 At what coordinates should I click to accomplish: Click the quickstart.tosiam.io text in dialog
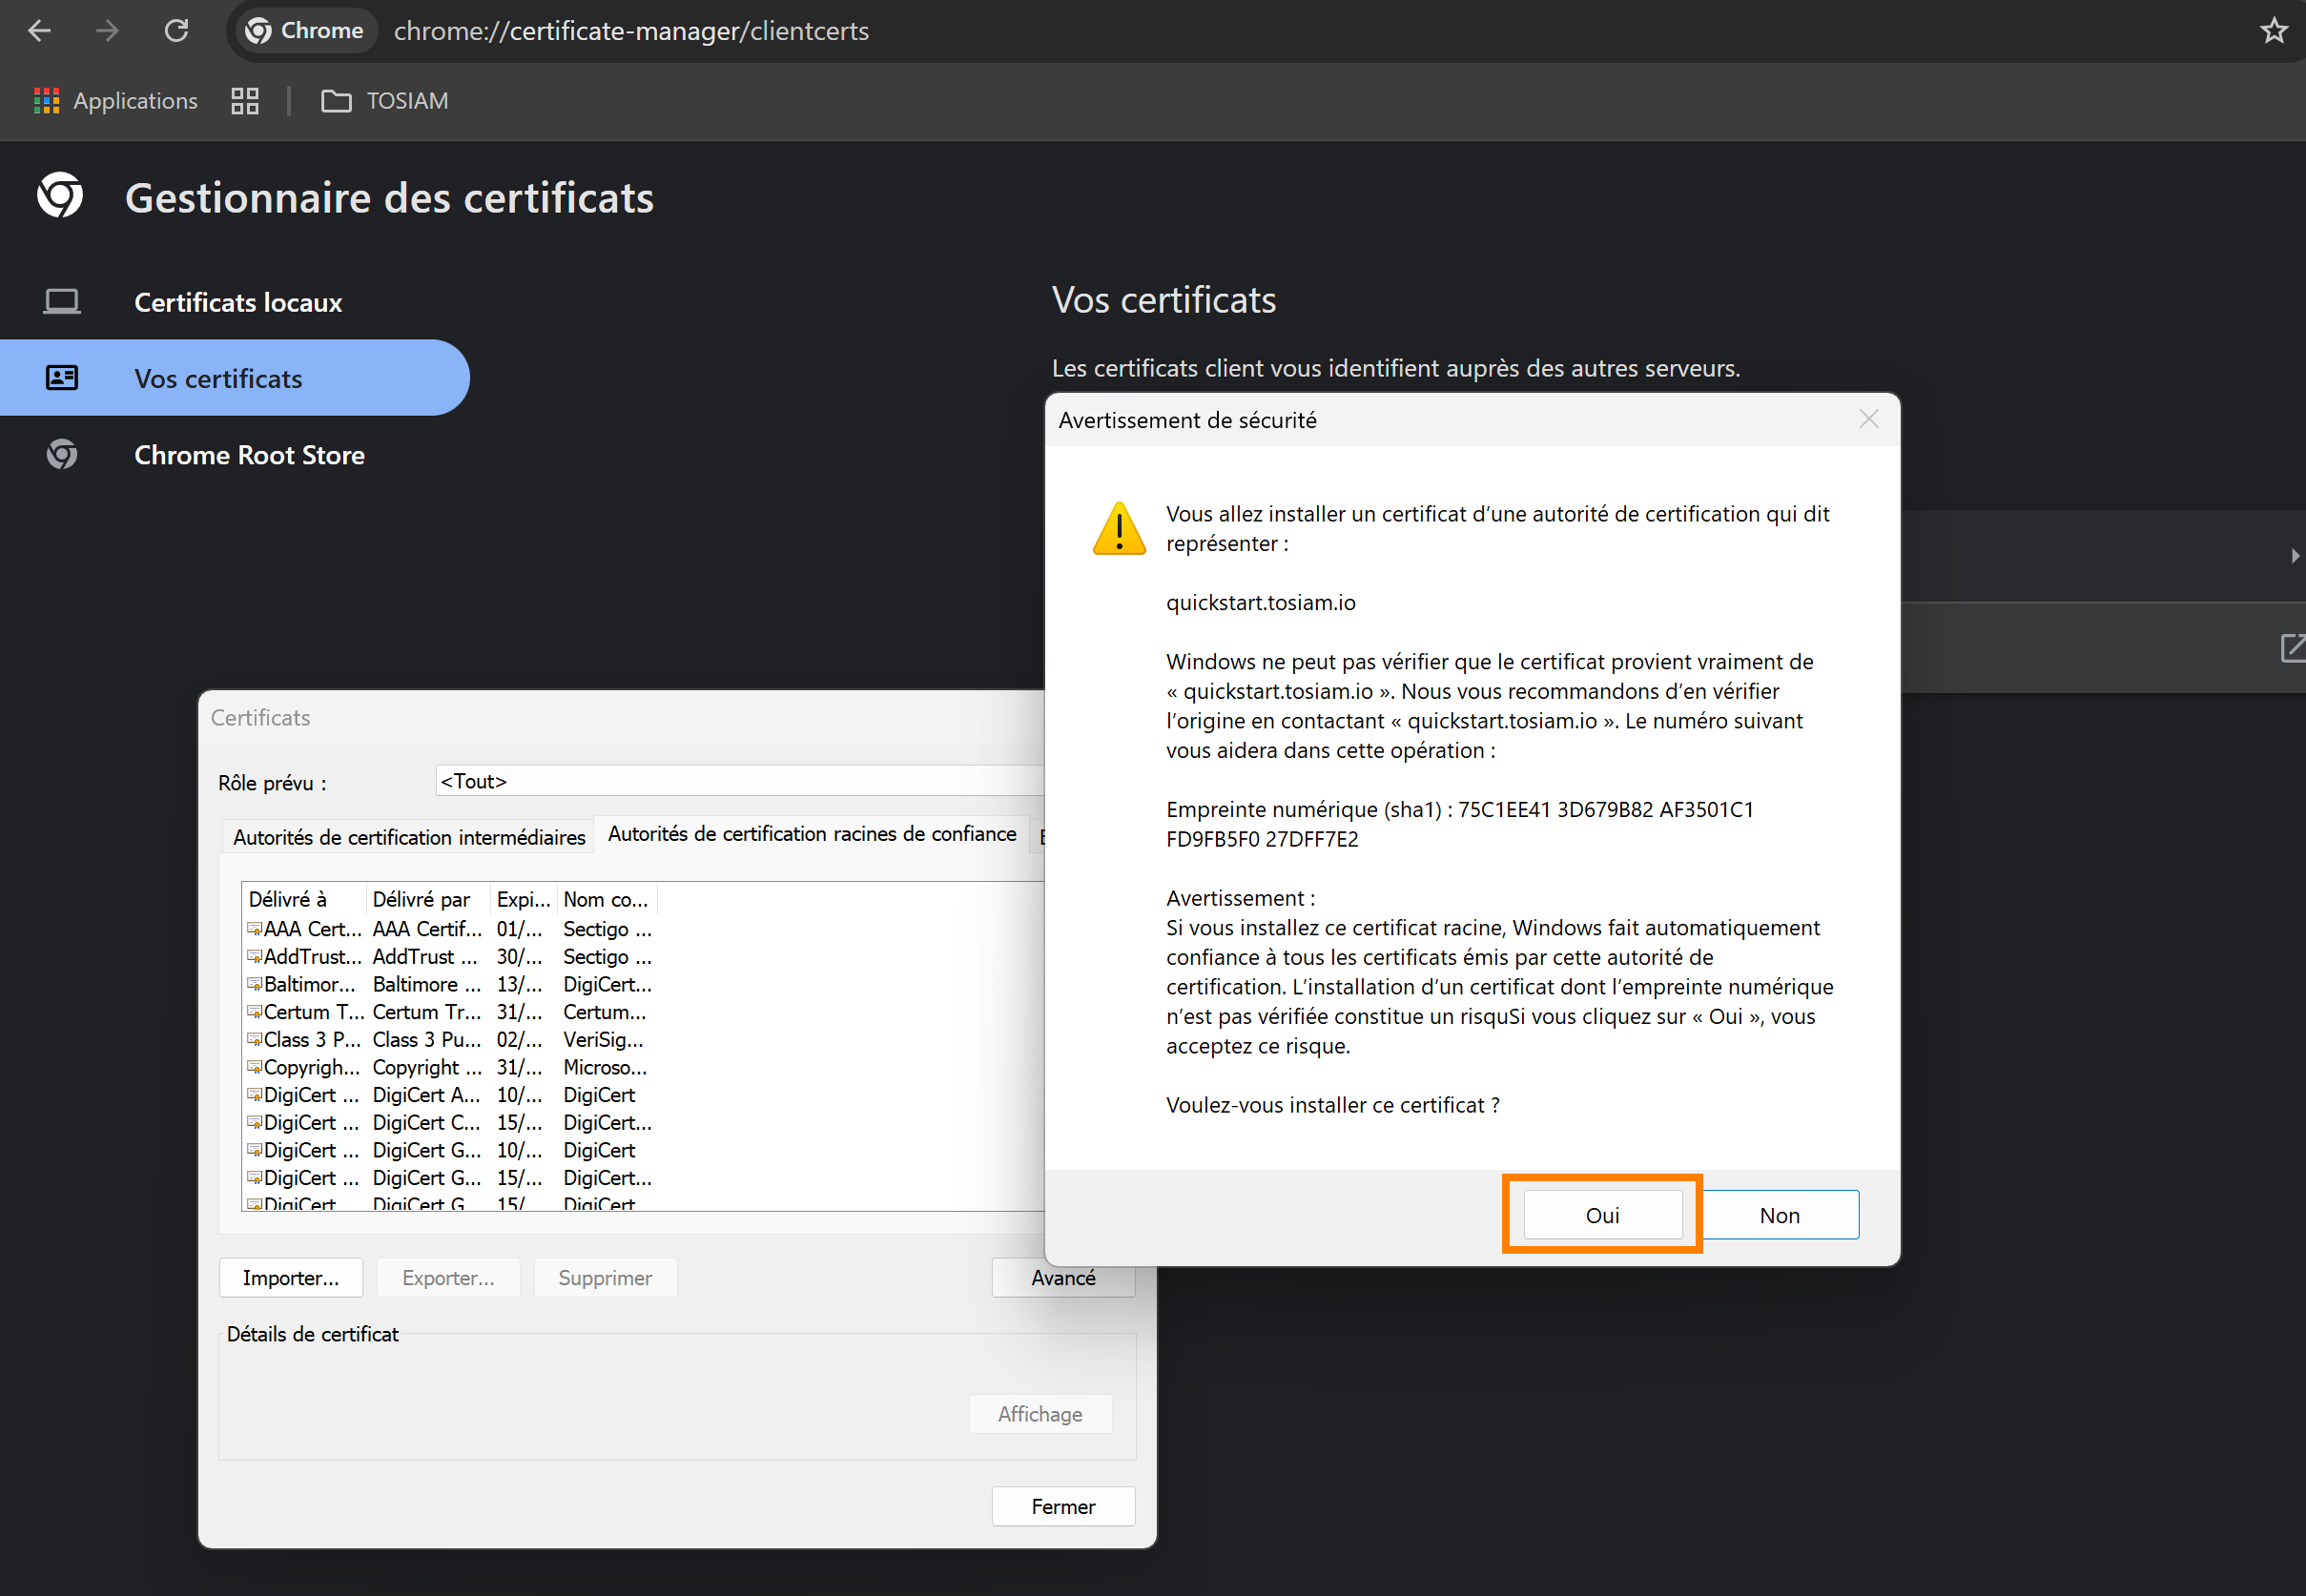point(1260,602)
